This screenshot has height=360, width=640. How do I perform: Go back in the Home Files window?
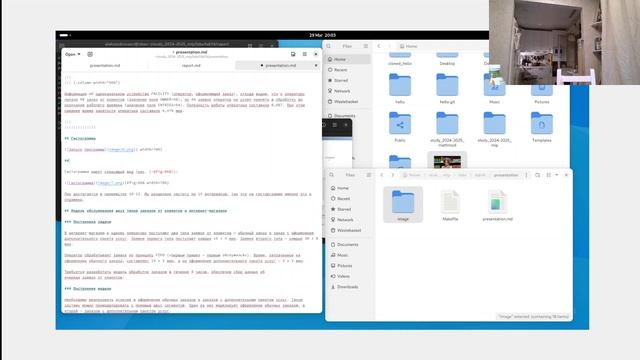379,46
